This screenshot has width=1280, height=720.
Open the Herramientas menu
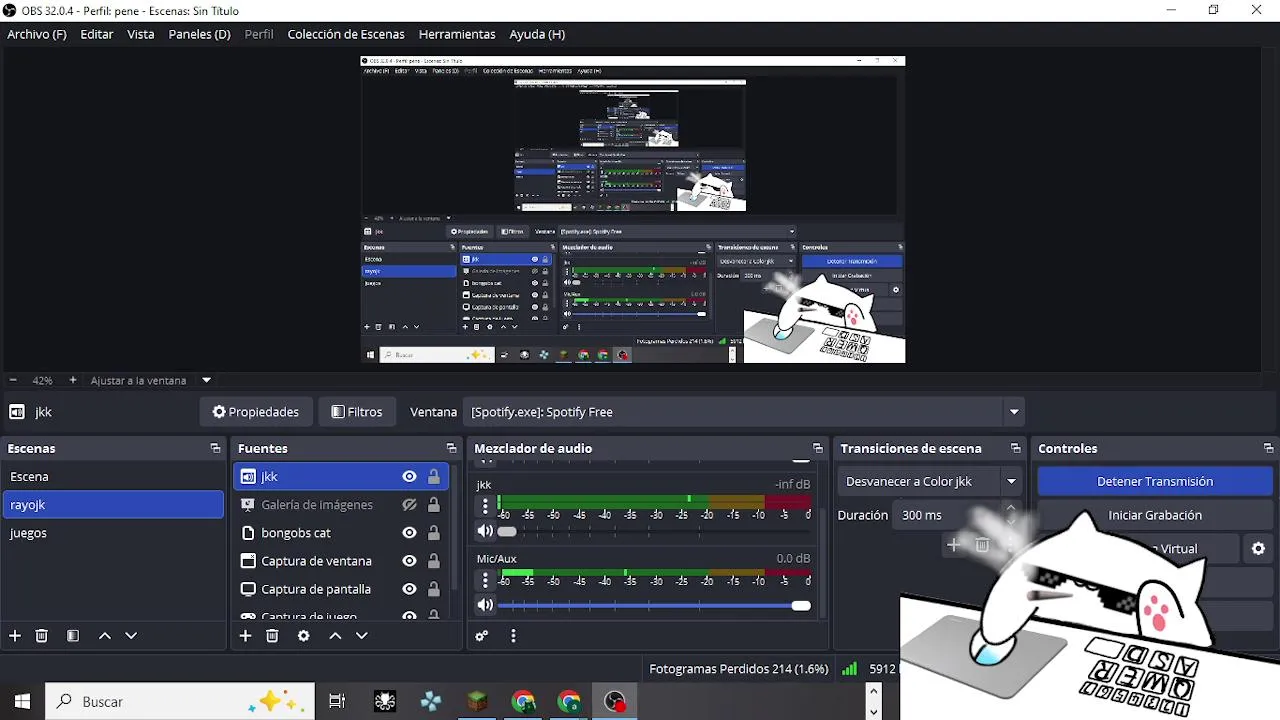coord(457,34)
